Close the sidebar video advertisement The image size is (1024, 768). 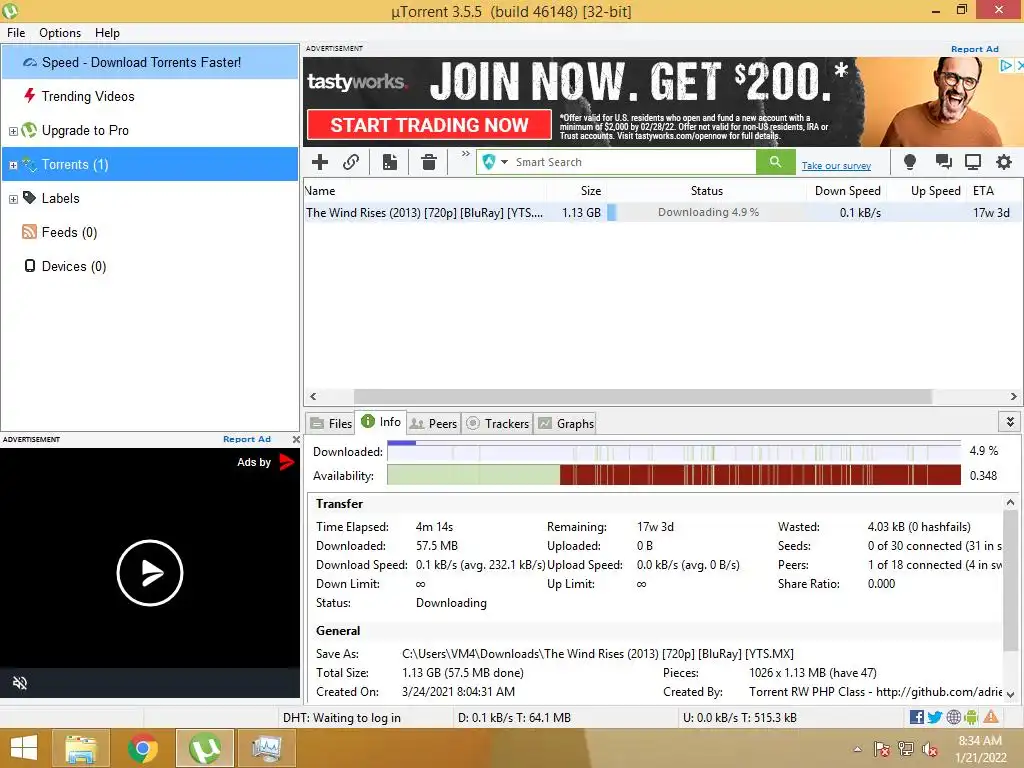pyautogui.click(x=296, y=440)
